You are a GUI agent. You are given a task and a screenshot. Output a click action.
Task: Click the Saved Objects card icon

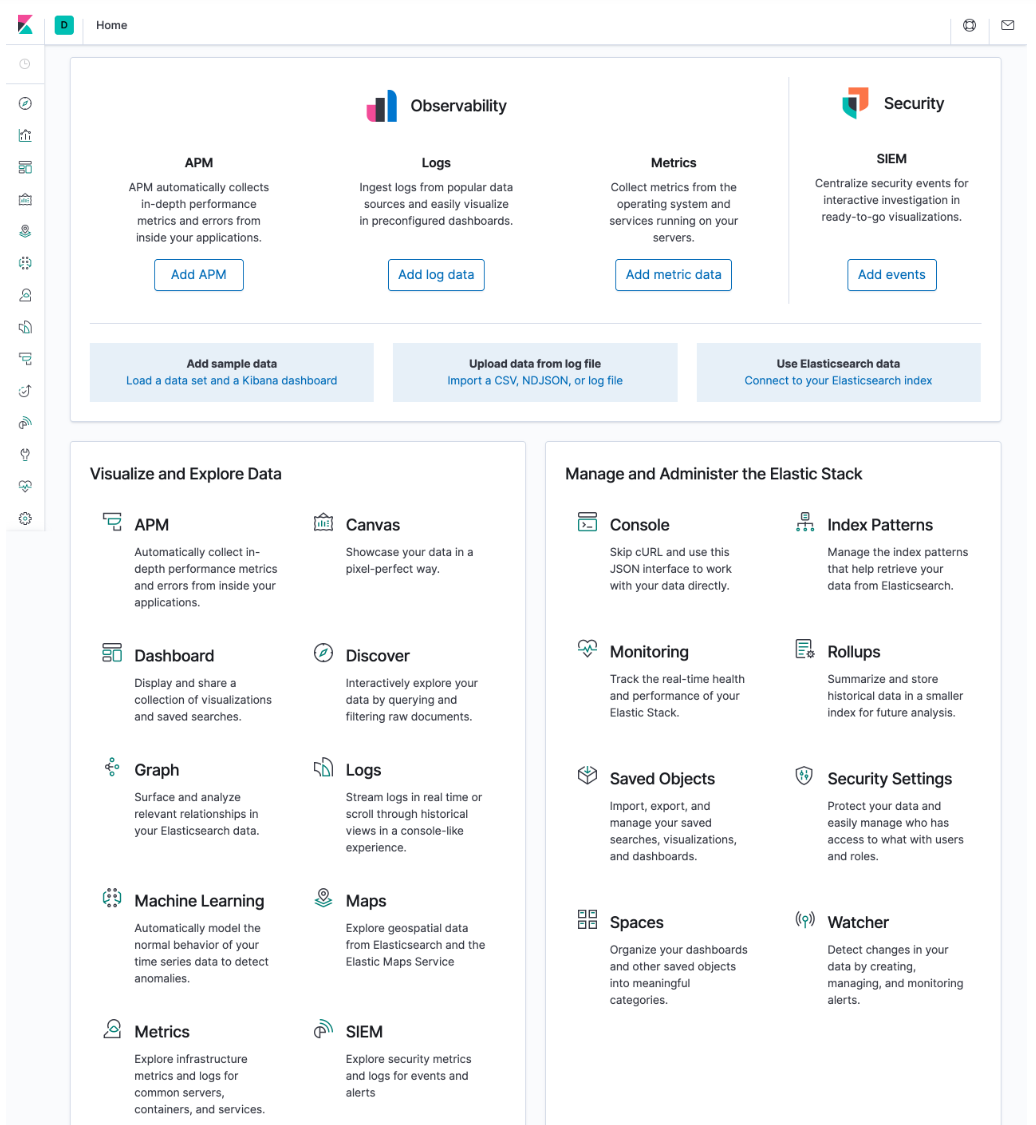pyautogui.click(x=588, y=775)
